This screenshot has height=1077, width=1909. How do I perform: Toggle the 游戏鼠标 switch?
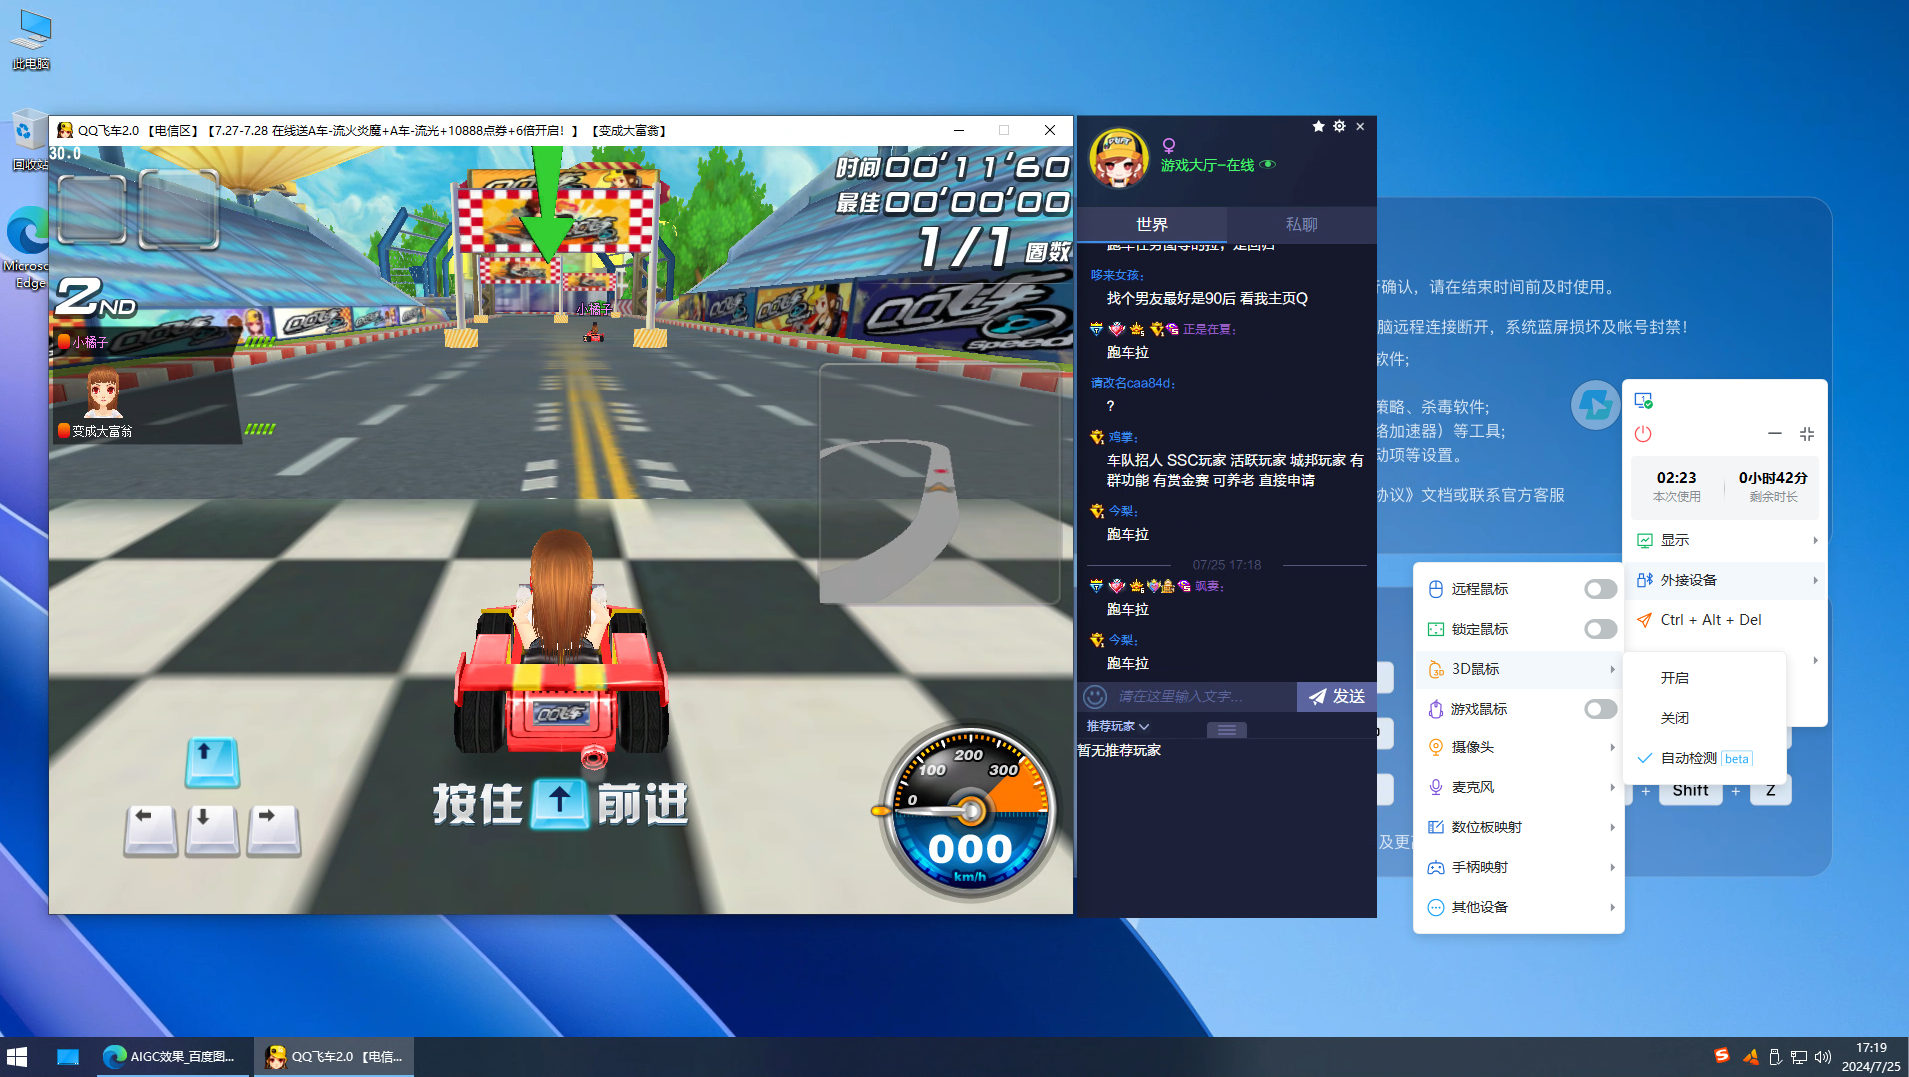(x=1600, y=709)
